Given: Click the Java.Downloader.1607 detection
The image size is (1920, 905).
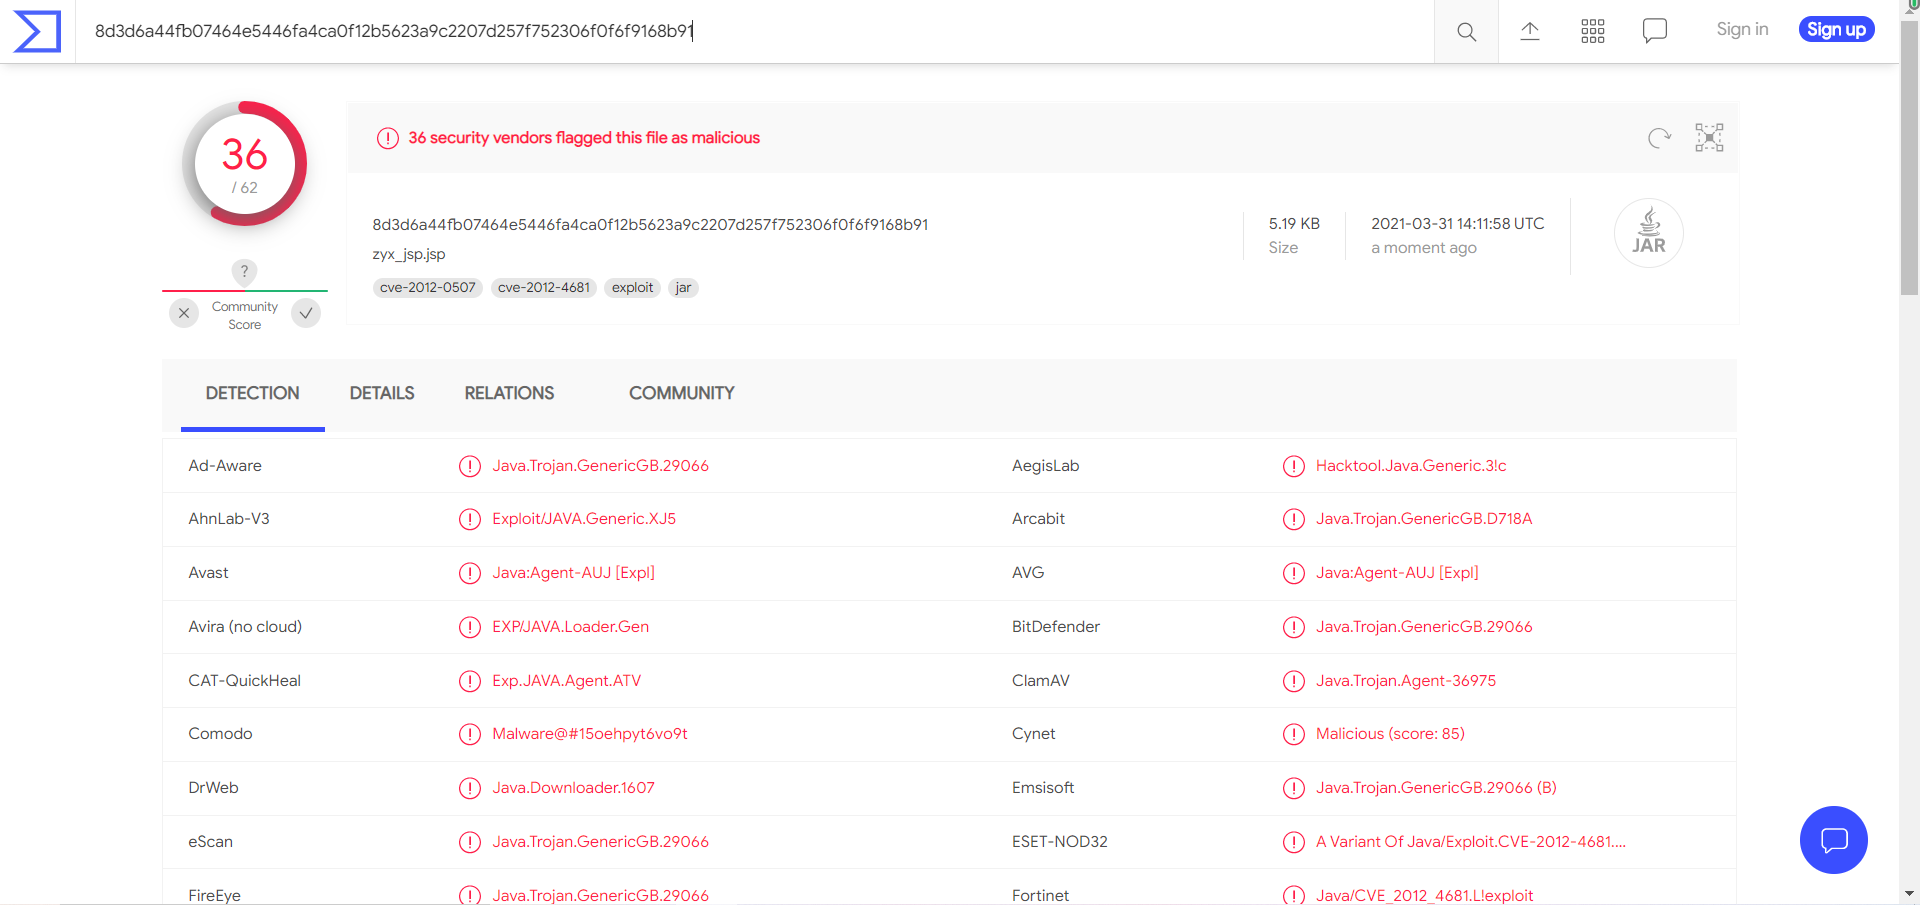Looking at the screenshot, I should [x=573, y=788].
